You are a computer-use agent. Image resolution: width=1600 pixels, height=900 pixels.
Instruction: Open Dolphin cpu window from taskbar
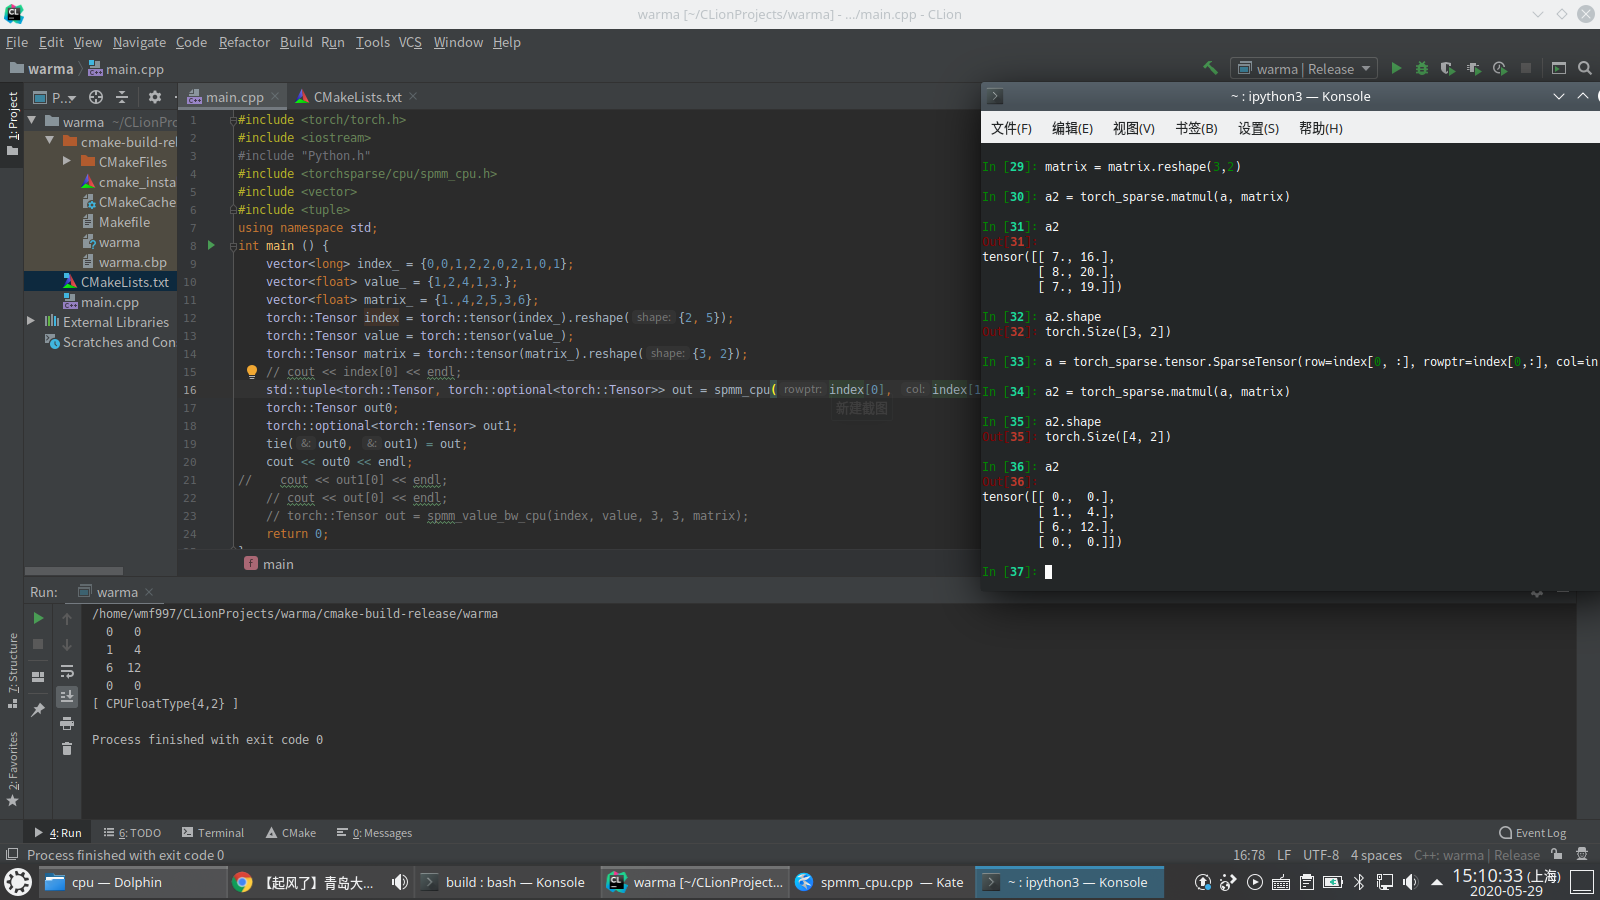point(132,882)
